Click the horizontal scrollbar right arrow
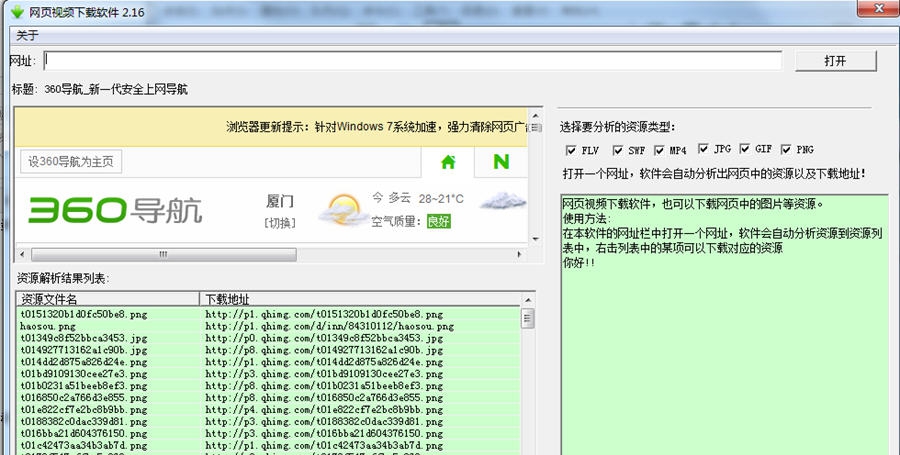 (x=519, y=254)
